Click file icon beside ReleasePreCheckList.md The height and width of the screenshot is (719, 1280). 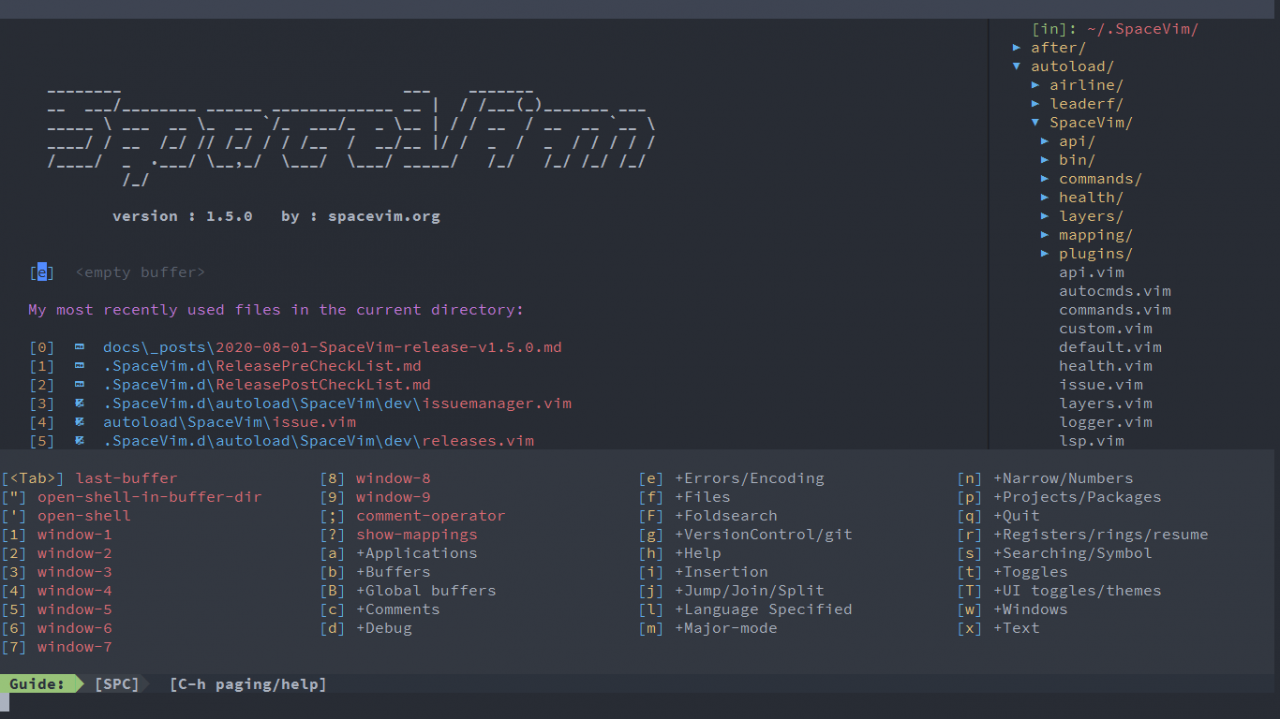[x=79, y=366]
